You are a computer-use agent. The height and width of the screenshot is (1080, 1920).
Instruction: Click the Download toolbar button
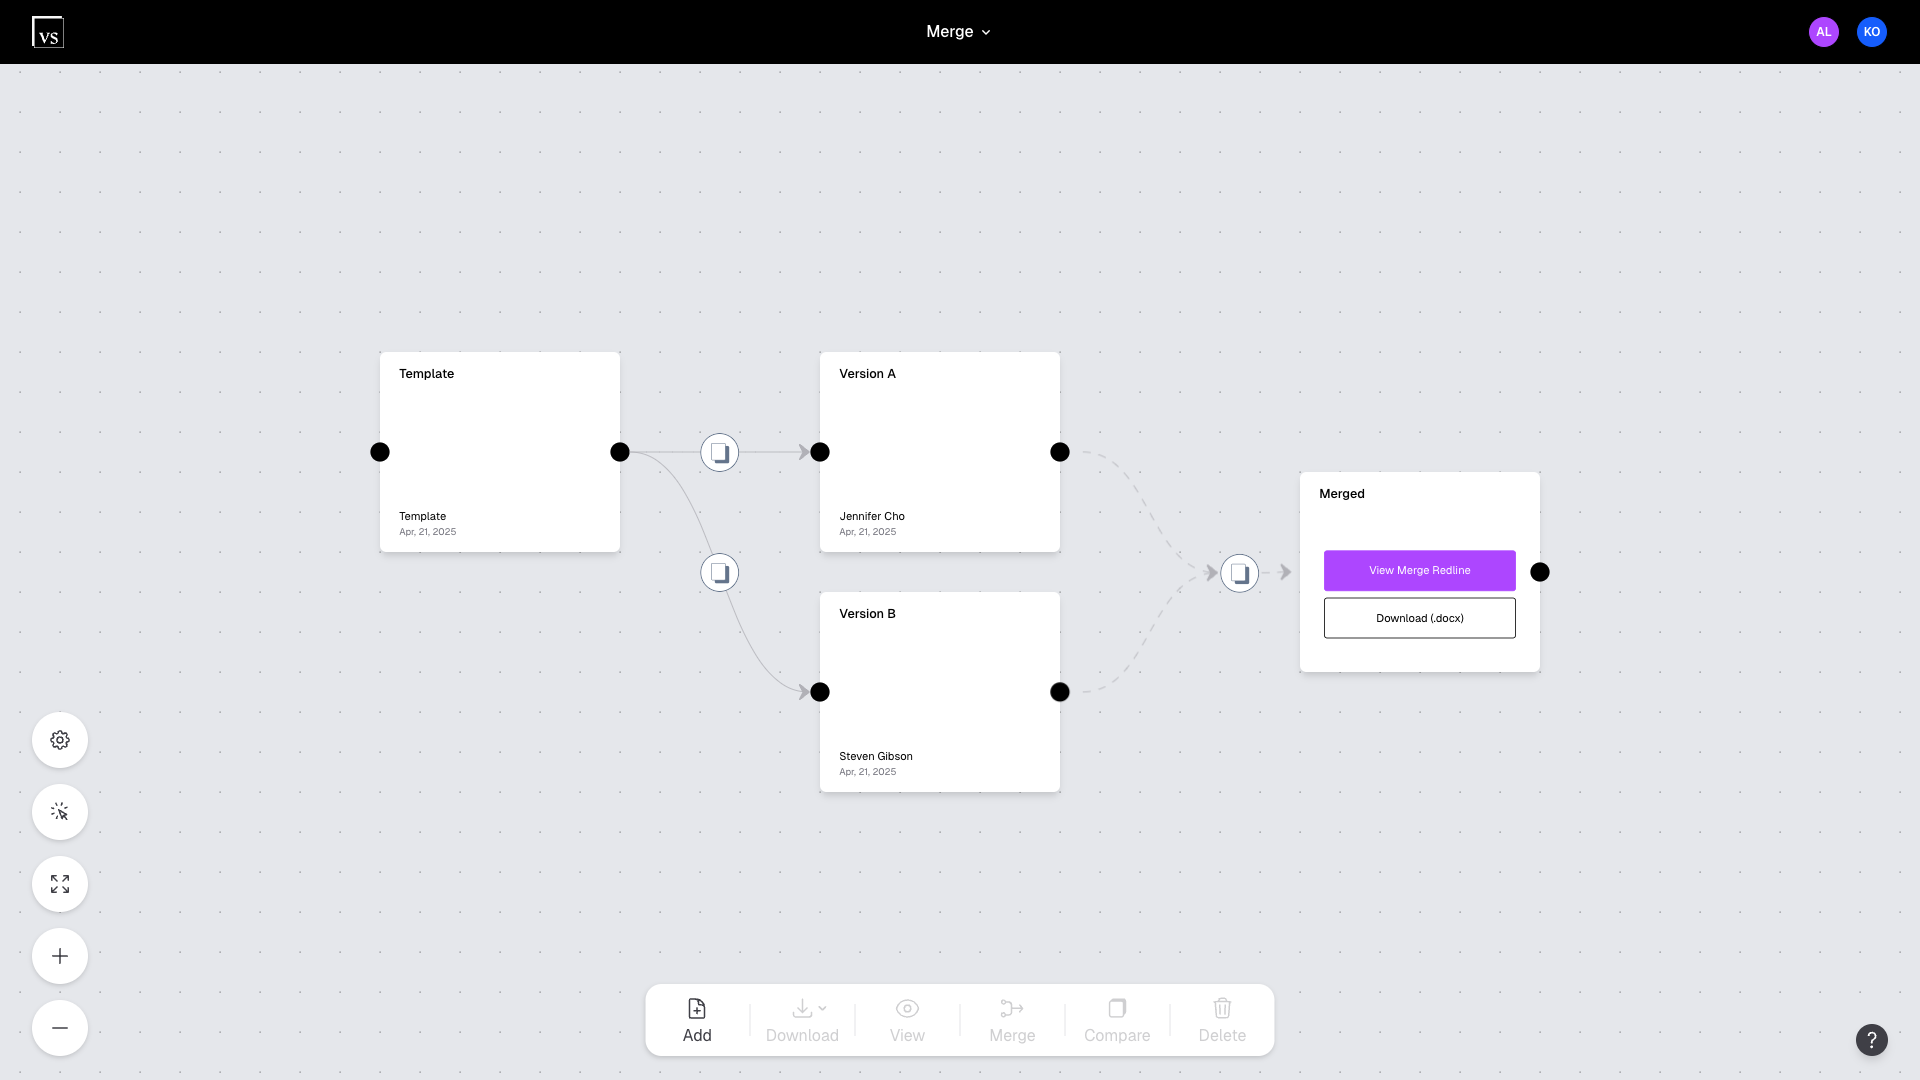click(x=802, y=1020)
